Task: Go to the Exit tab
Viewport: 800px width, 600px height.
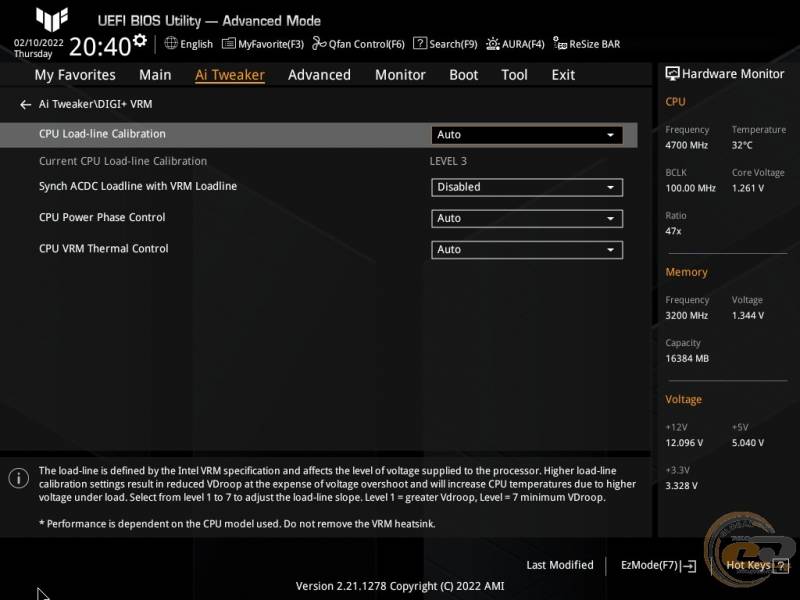Action: pyautogui.click(x=563, y=75)
